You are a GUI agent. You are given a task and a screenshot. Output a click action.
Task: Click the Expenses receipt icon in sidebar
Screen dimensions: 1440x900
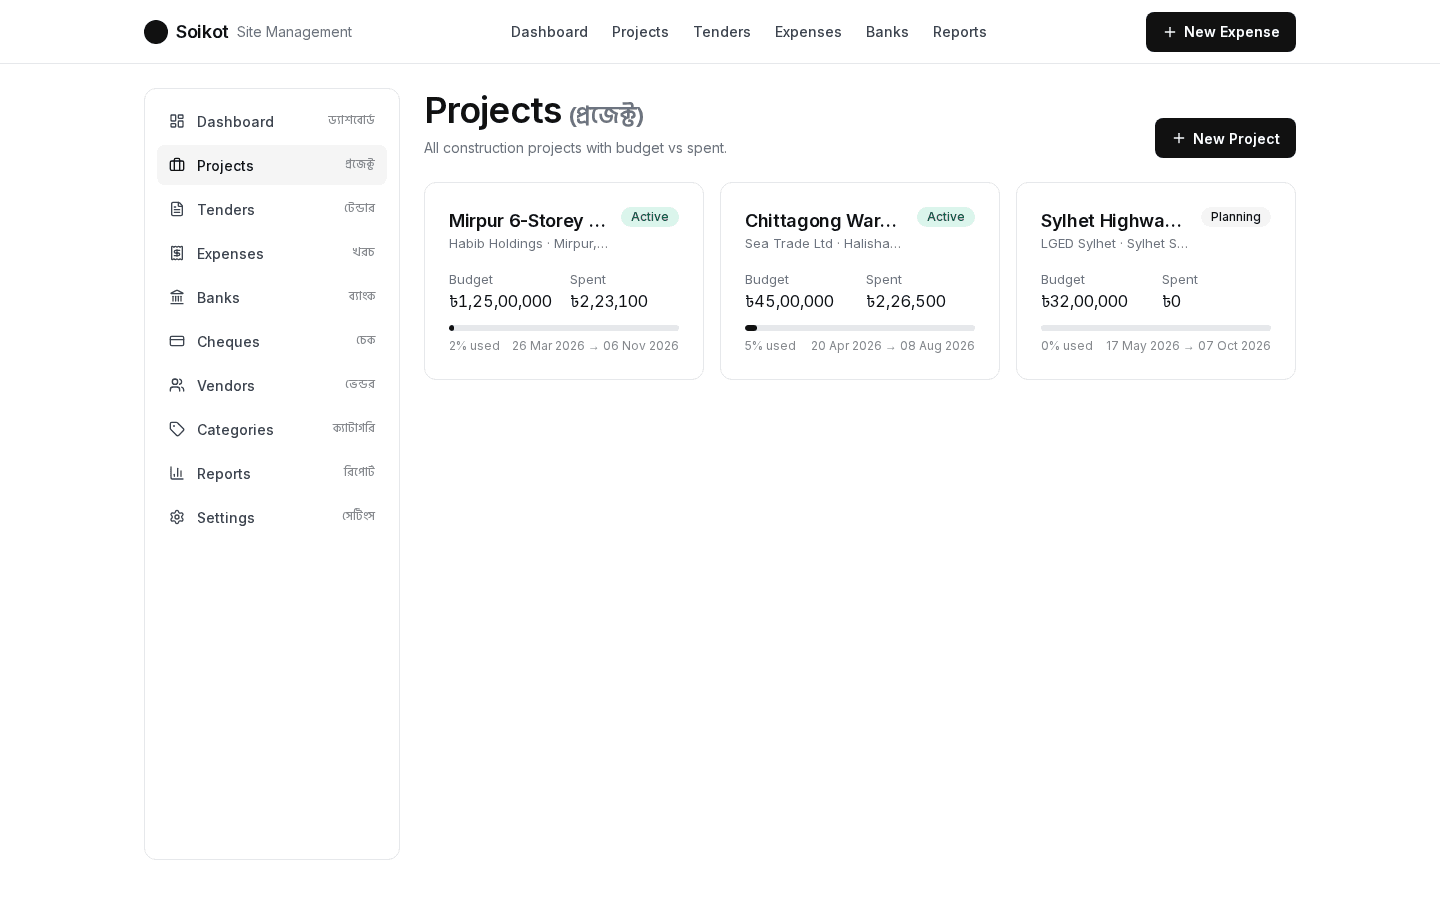click(177, 253)
